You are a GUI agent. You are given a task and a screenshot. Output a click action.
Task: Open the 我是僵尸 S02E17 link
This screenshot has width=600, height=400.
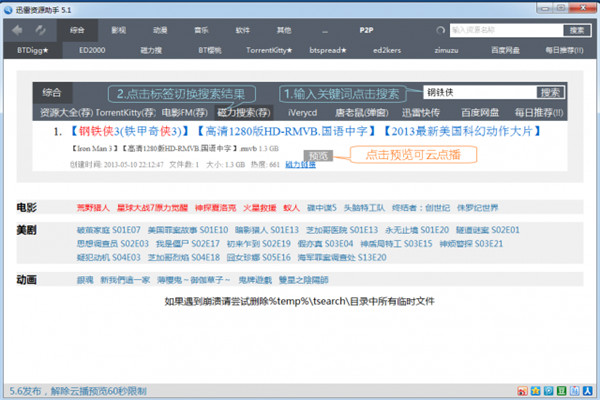click(x=188, y=244)
